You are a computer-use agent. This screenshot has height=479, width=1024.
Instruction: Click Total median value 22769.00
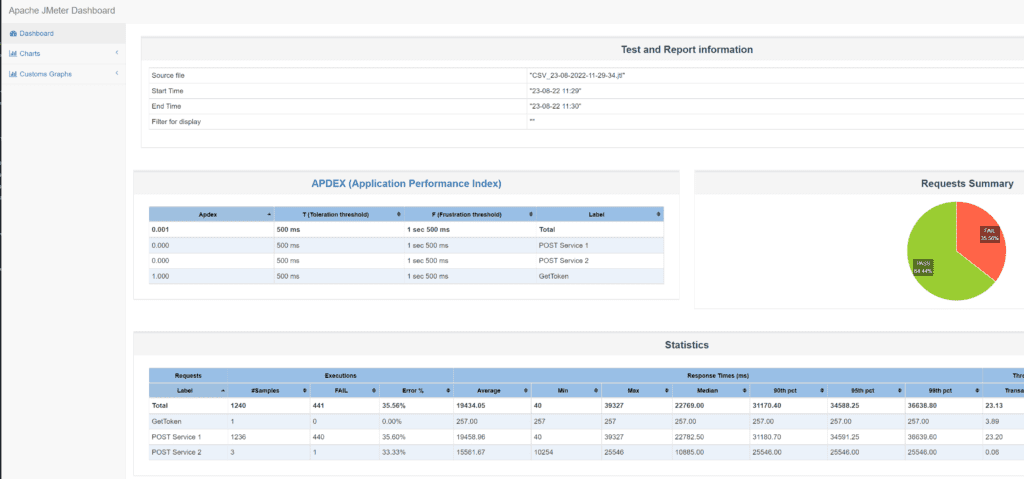coord(688,405)
